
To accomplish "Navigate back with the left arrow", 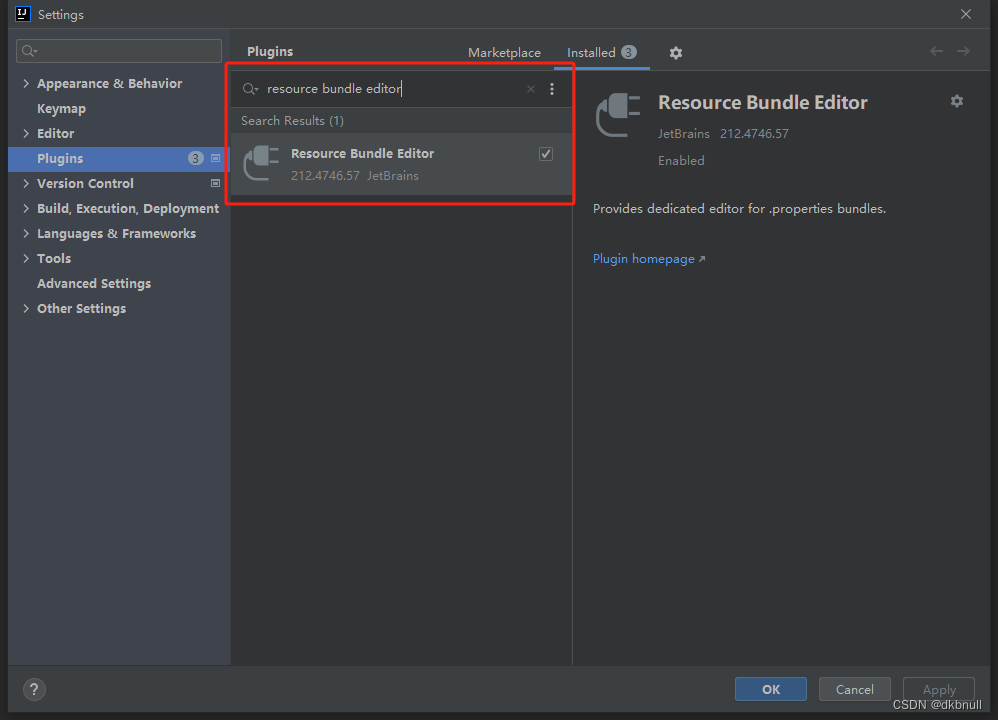I will 936,51.
